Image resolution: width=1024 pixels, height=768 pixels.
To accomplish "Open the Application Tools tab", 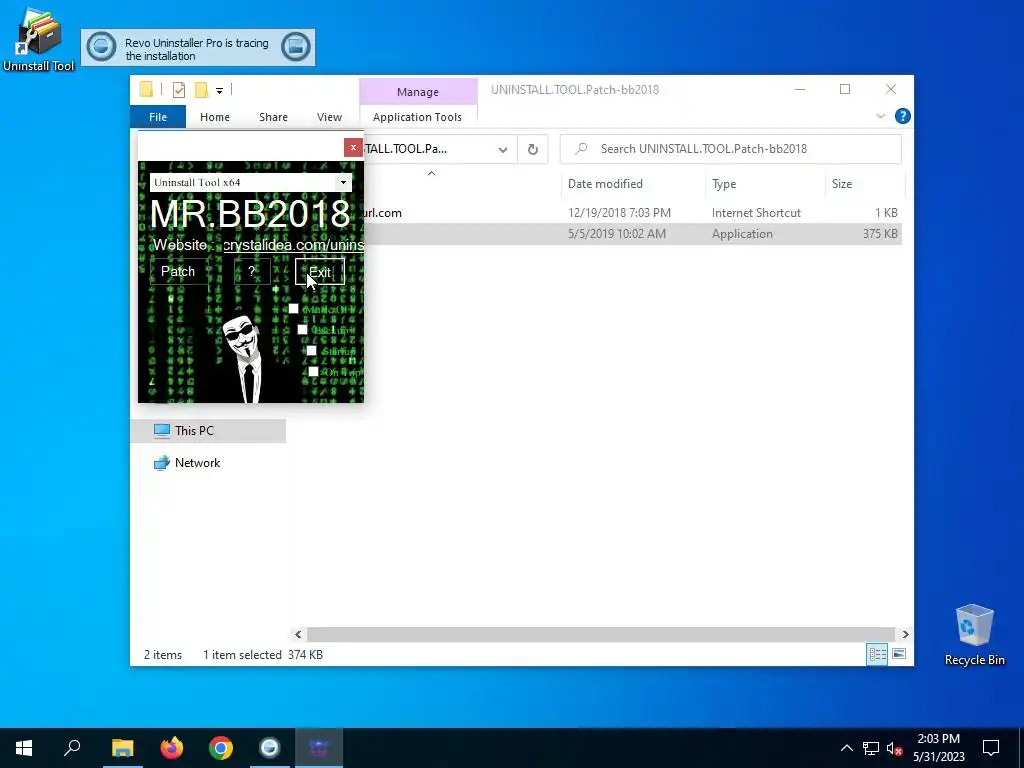I will (x=417, y=117).
